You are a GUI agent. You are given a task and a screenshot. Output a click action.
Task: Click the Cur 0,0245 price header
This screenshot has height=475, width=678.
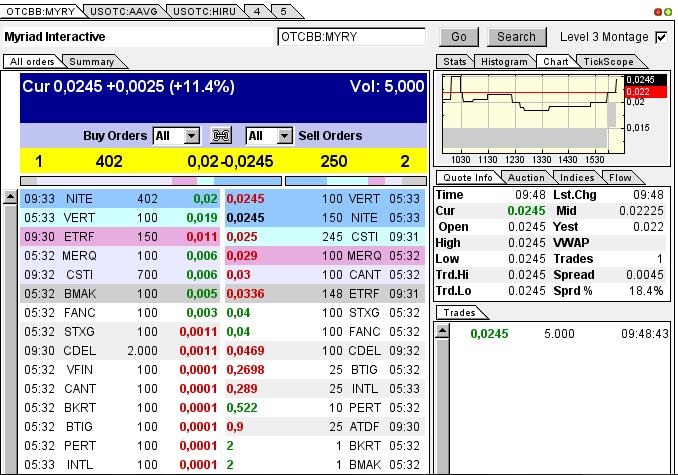pos(128,86)
